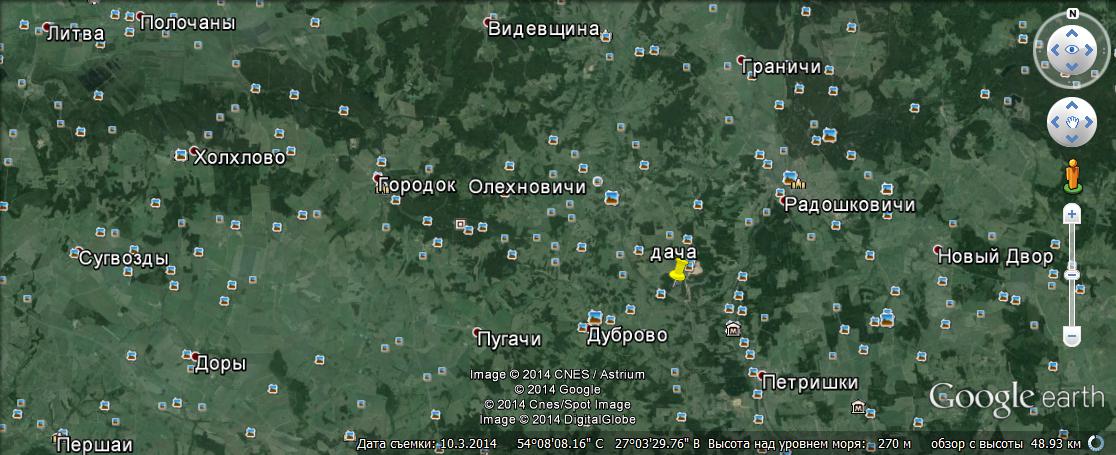Click the Пугачи place marker label
Image resolution: width=1116 pixels, height=455 pixels.
[509, 339]
